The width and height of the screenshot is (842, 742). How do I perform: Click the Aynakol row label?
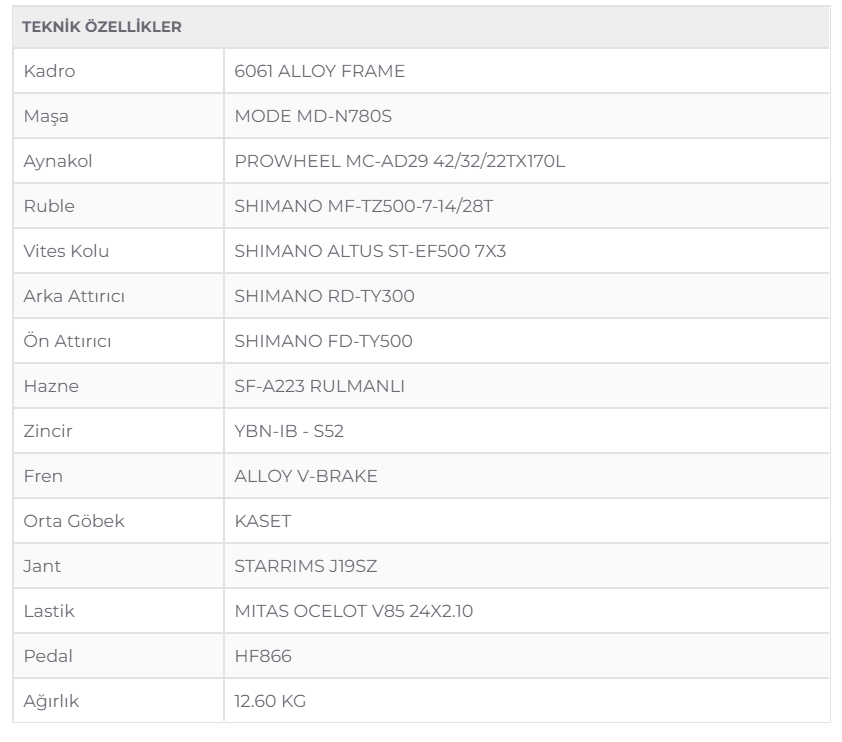pyautogui.click(x=58, y=162)
